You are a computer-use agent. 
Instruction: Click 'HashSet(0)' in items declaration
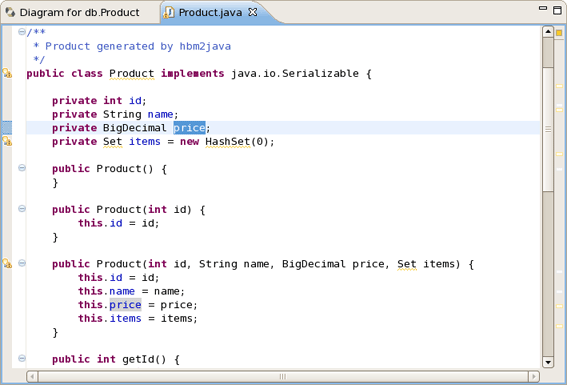point(236,141)
